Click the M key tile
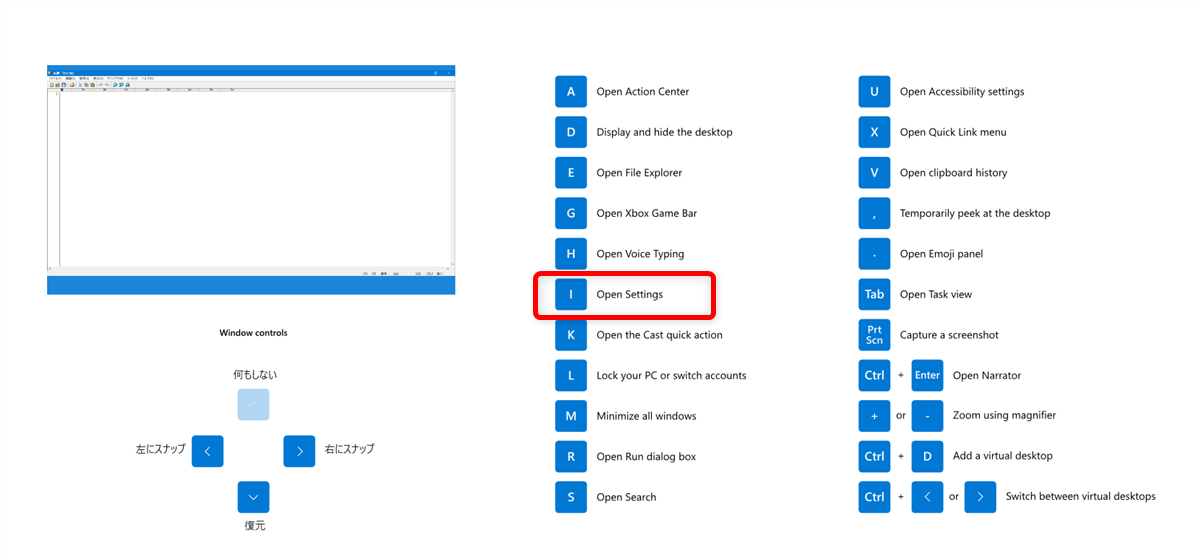 [571, 416]
